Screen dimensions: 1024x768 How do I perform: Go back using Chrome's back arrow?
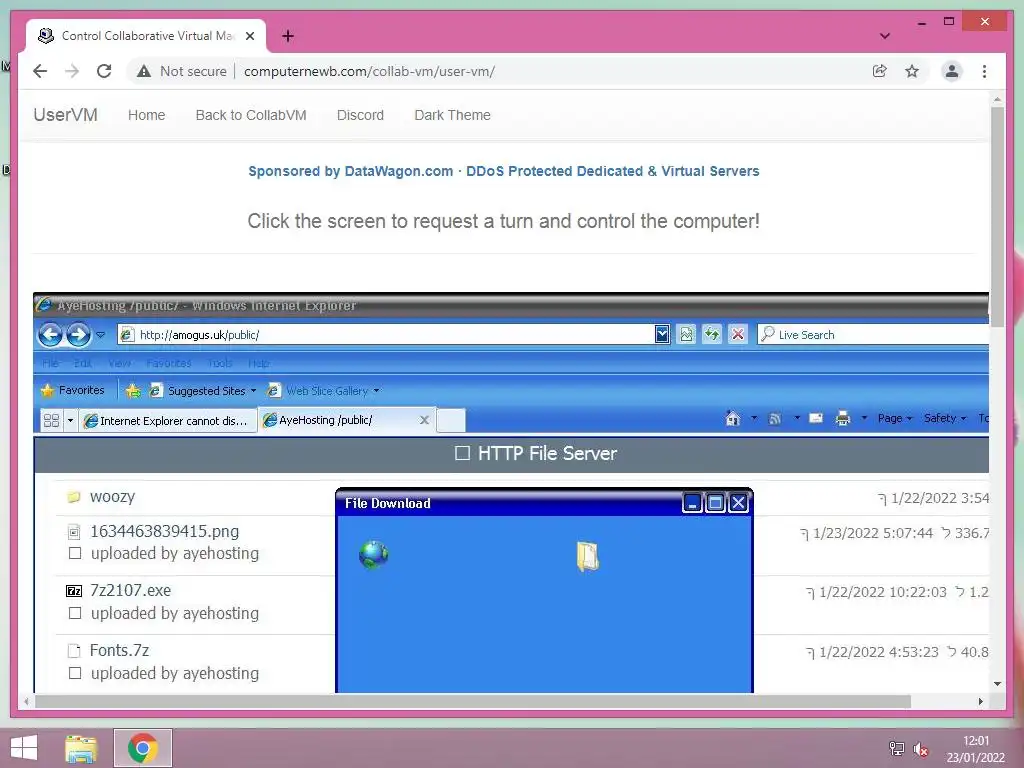tap(40, 71)
